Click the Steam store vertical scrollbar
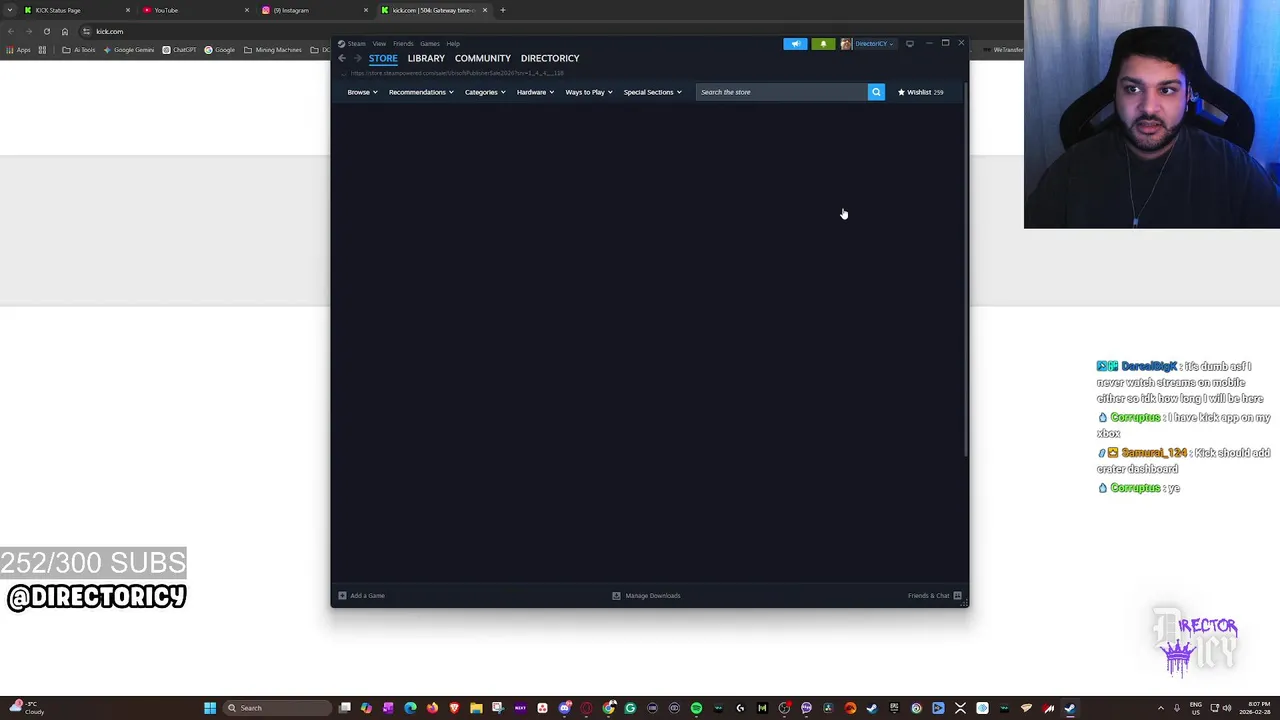Viewport: 1280px width, 720px height. [965, 270]
